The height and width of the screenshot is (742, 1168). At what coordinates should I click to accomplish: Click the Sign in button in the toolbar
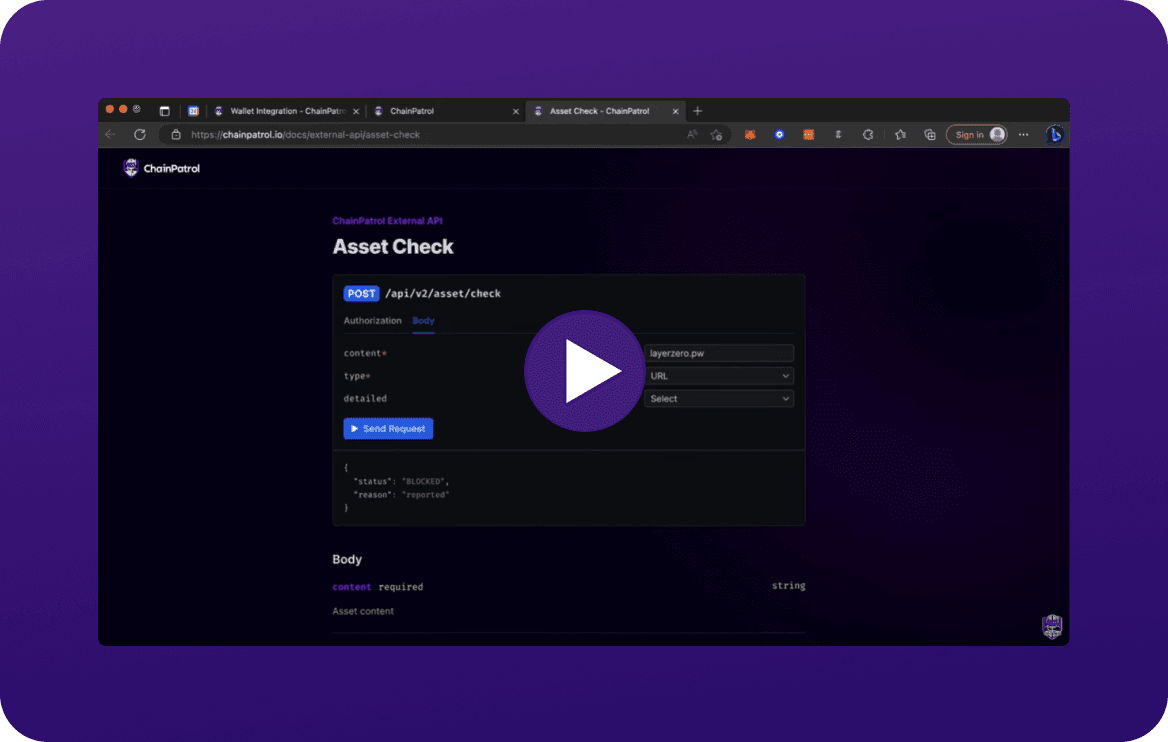(977, 135)
